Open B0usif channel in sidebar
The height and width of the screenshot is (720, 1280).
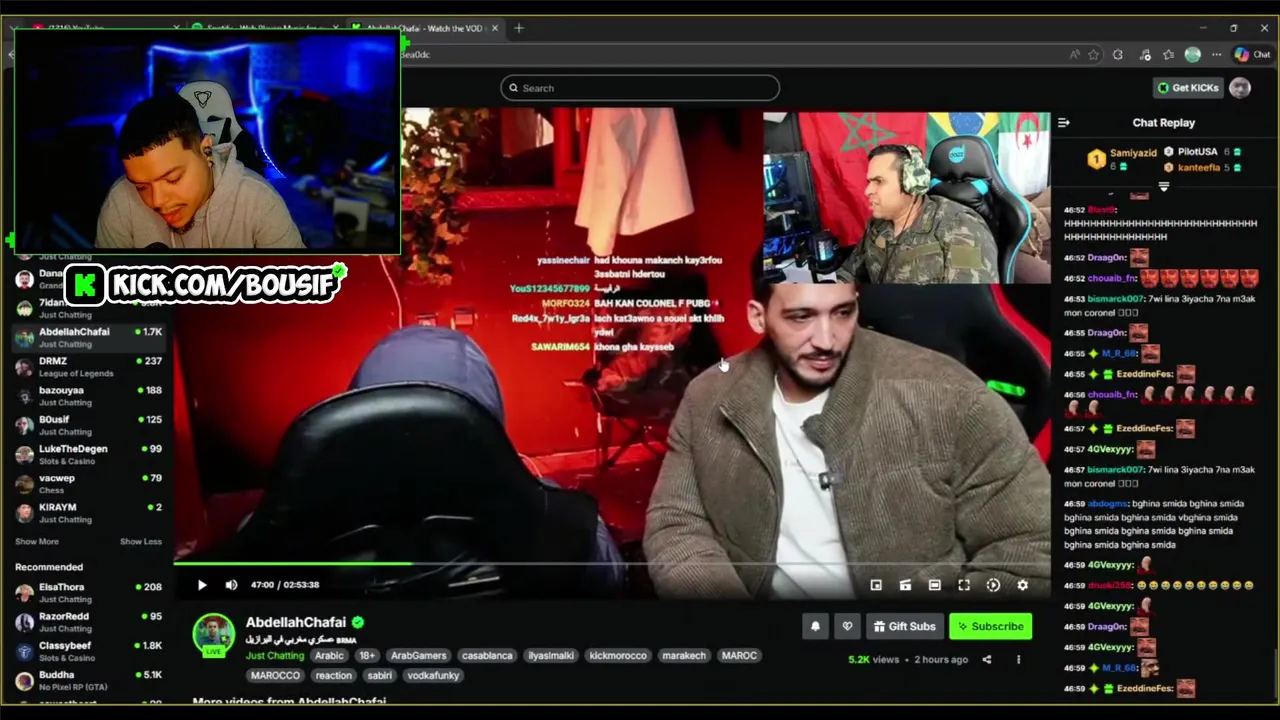tap(88, 425)
